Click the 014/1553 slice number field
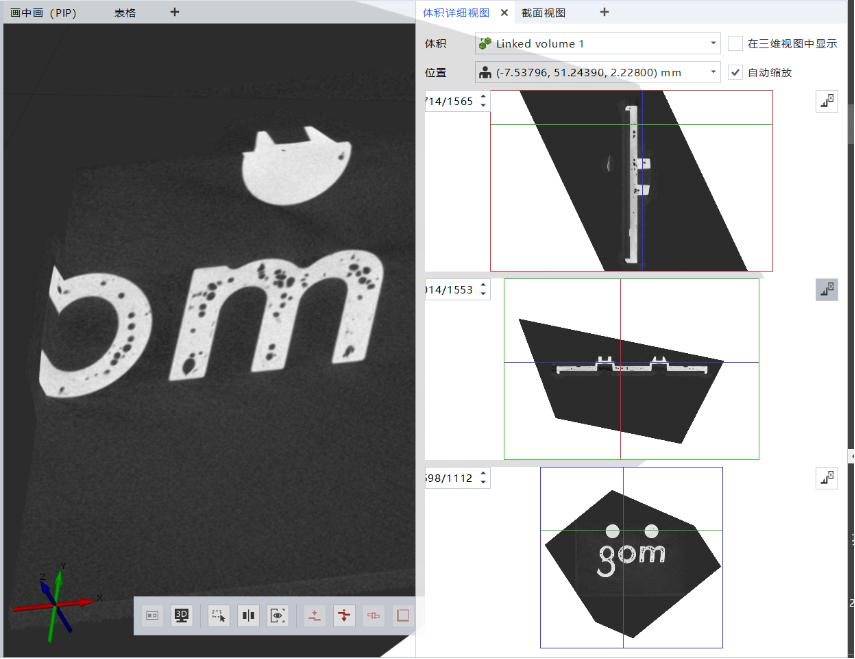Viewport: 855px width, 659px height. (x=450, y=290)
